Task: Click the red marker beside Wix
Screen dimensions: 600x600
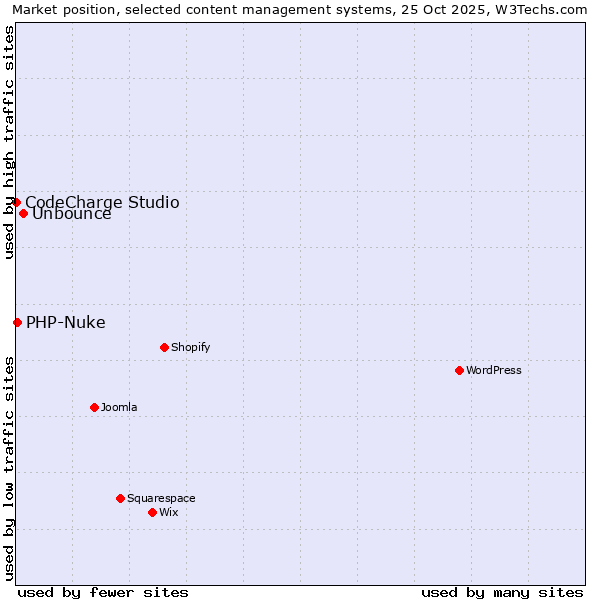Action: [152, 512]
